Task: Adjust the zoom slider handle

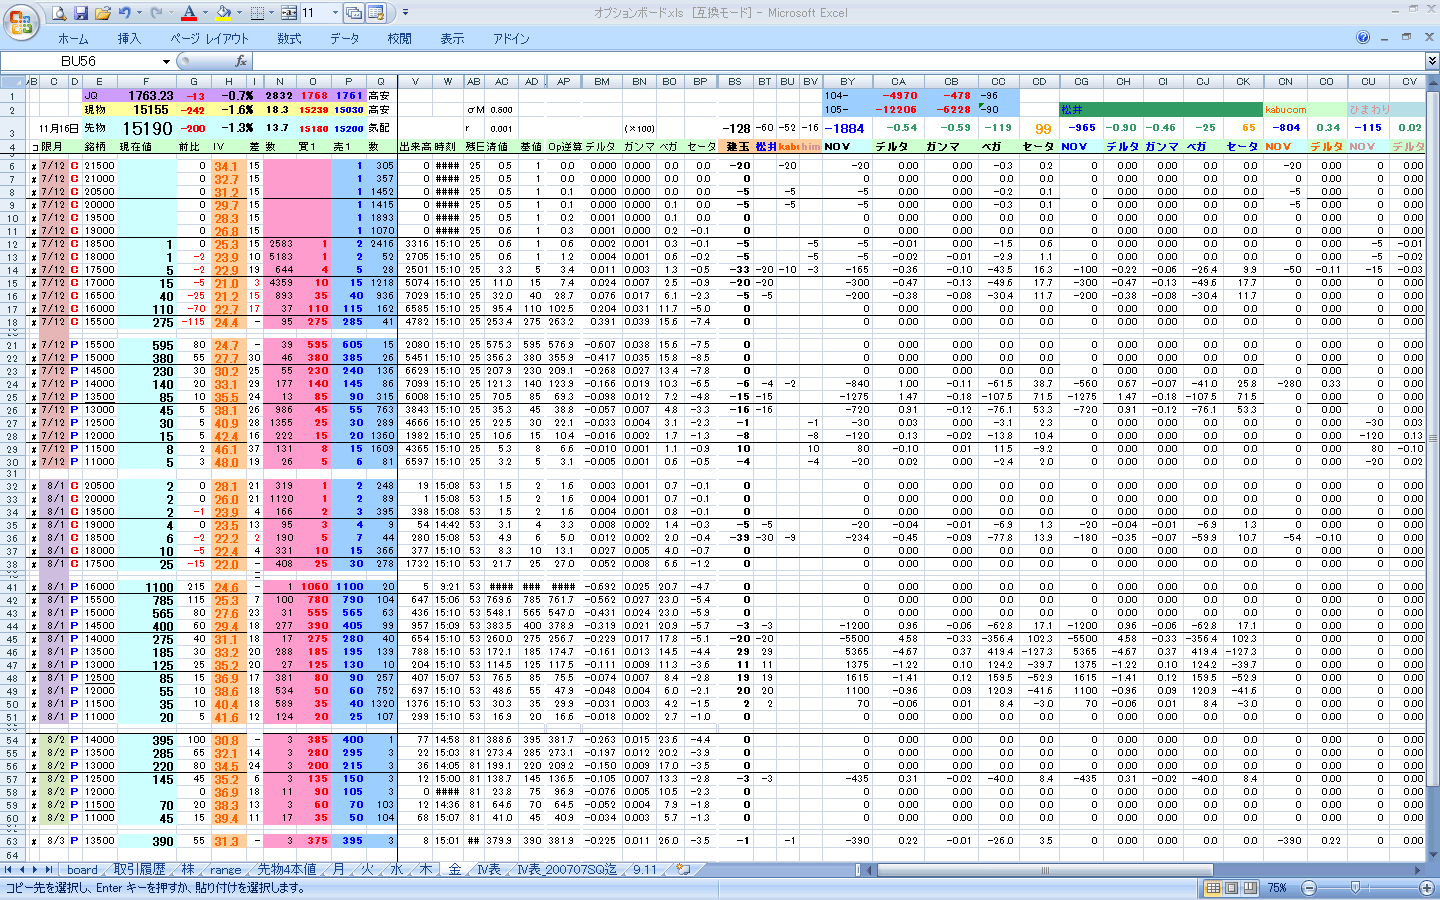Action: point(1356,887)
